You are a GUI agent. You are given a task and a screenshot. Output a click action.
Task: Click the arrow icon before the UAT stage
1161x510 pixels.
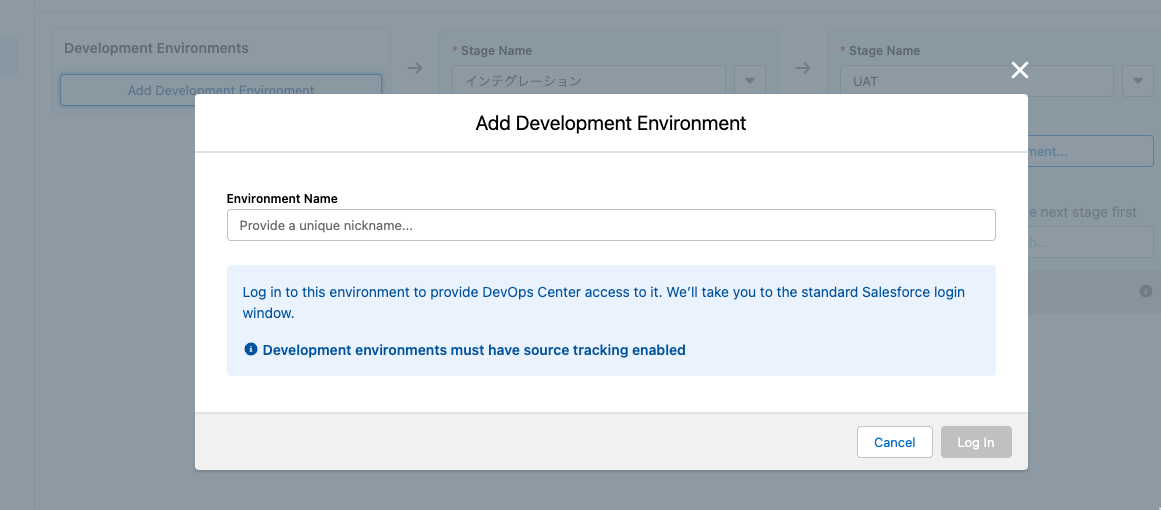tap(802, 68)
